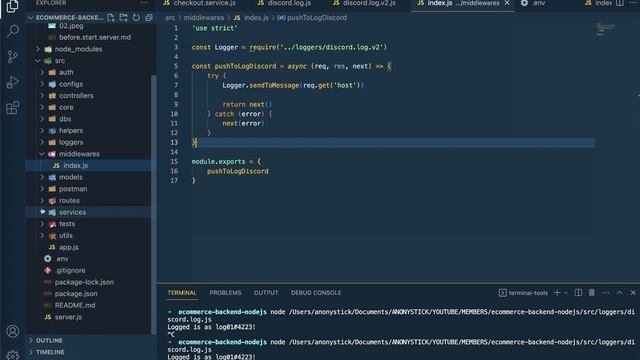The image size is (640, 360).
Task: Select the TERMINAL panel tab
Action: coord(182,293)
